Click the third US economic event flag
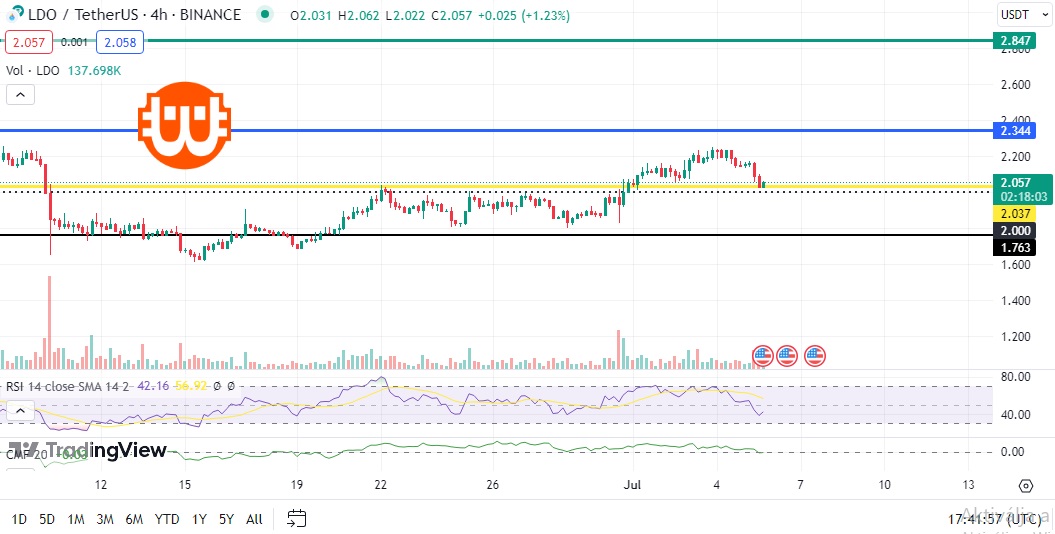 pyautogui.click(x=815, y=355)
